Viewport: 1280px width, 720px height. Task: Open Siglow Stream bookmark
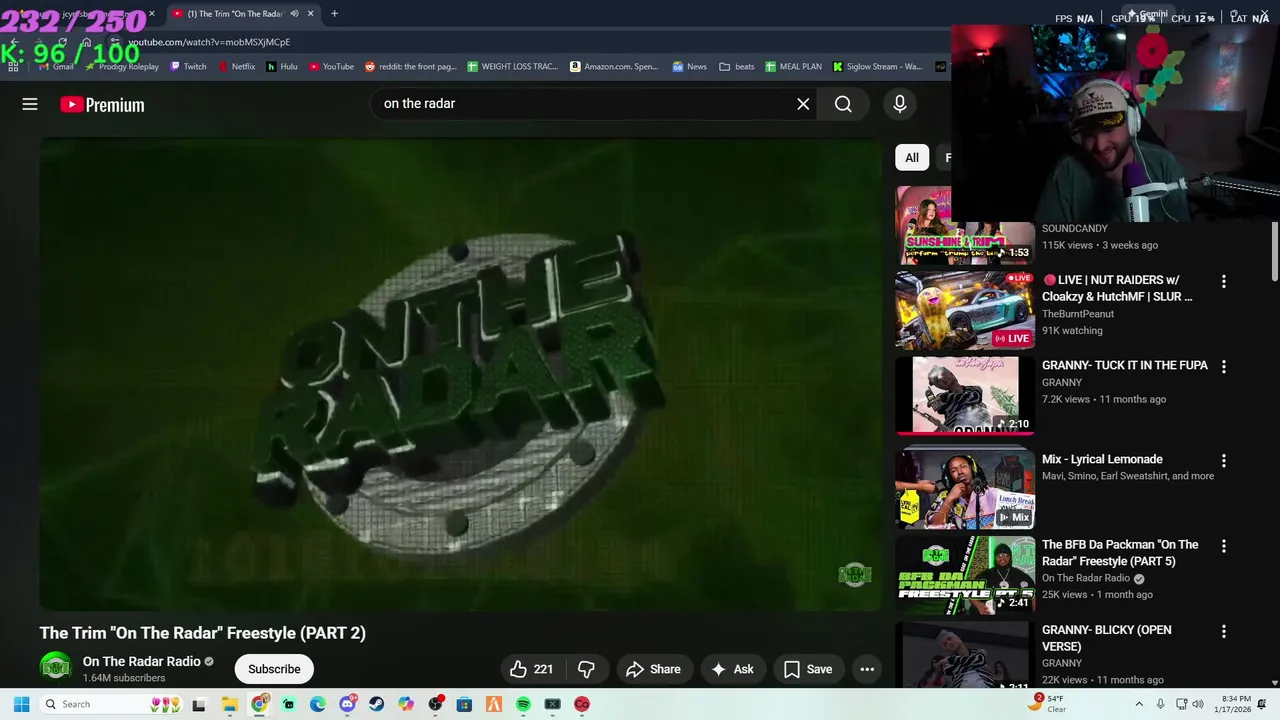pos(878,67)
